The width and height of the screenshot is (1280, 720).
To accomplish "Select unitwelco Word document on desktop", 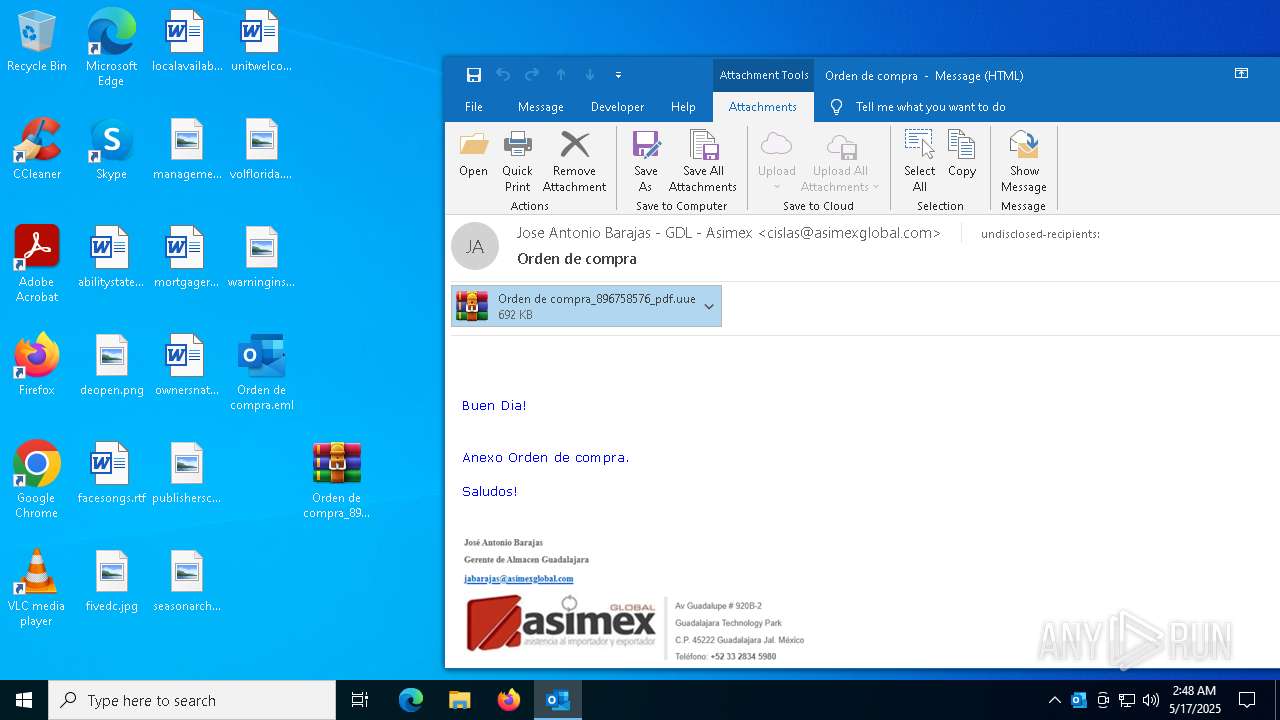I will [261, 42].
